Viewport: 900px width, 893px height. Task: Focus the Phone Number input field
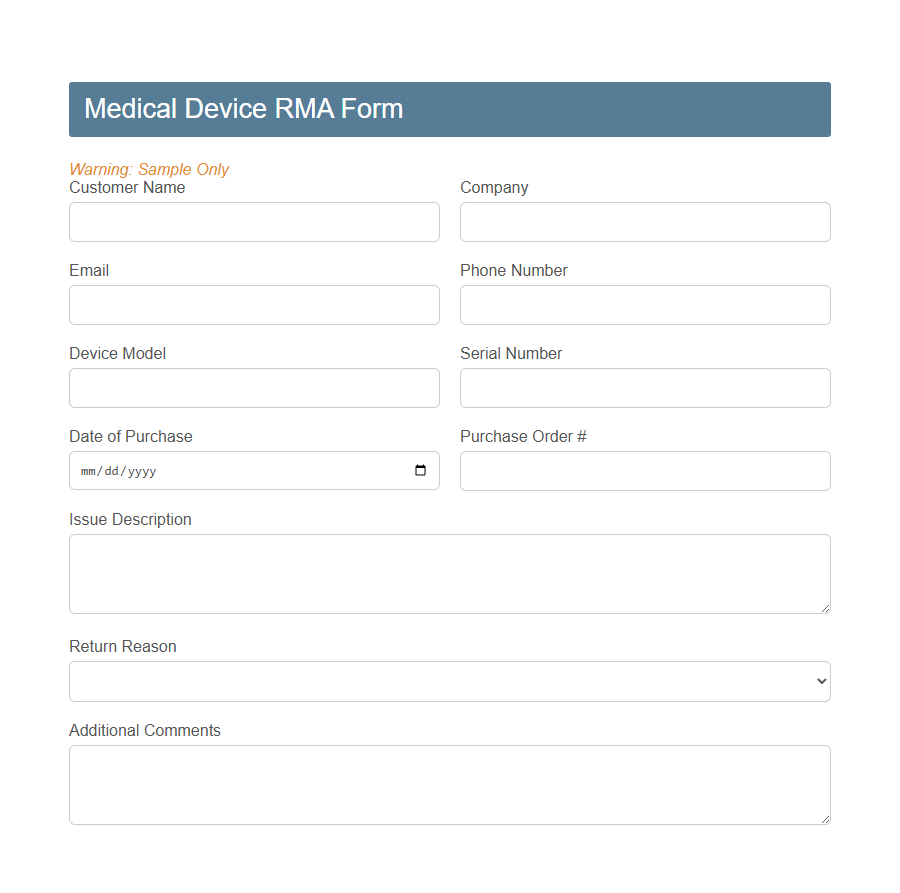coord(645,304)
